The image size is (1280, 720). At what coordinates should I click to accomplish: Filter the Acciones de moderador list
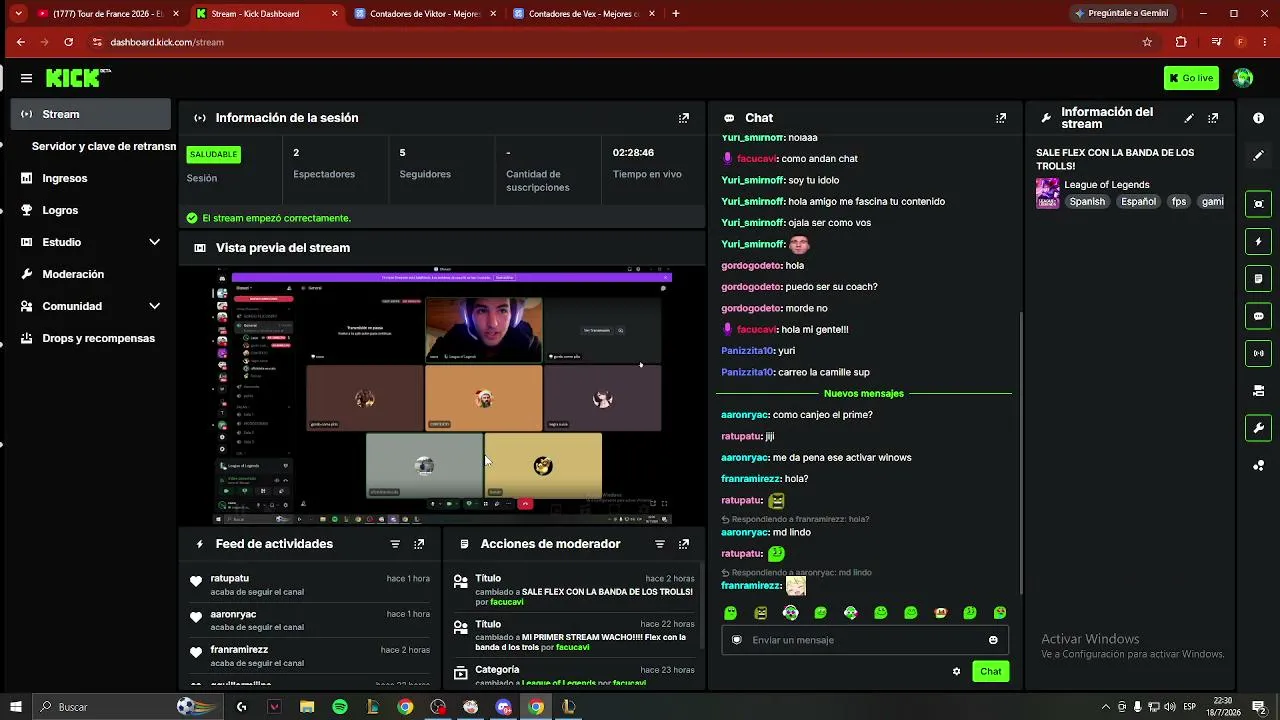coord(660,544)
